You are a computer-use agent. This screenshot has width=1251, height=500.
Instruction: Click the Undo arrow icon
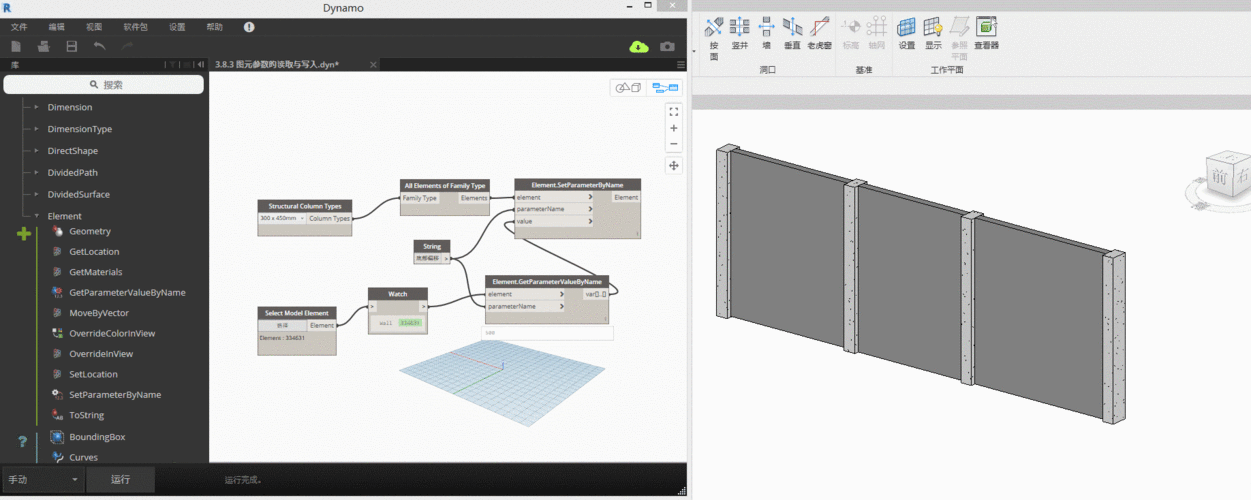pos(99,46)
